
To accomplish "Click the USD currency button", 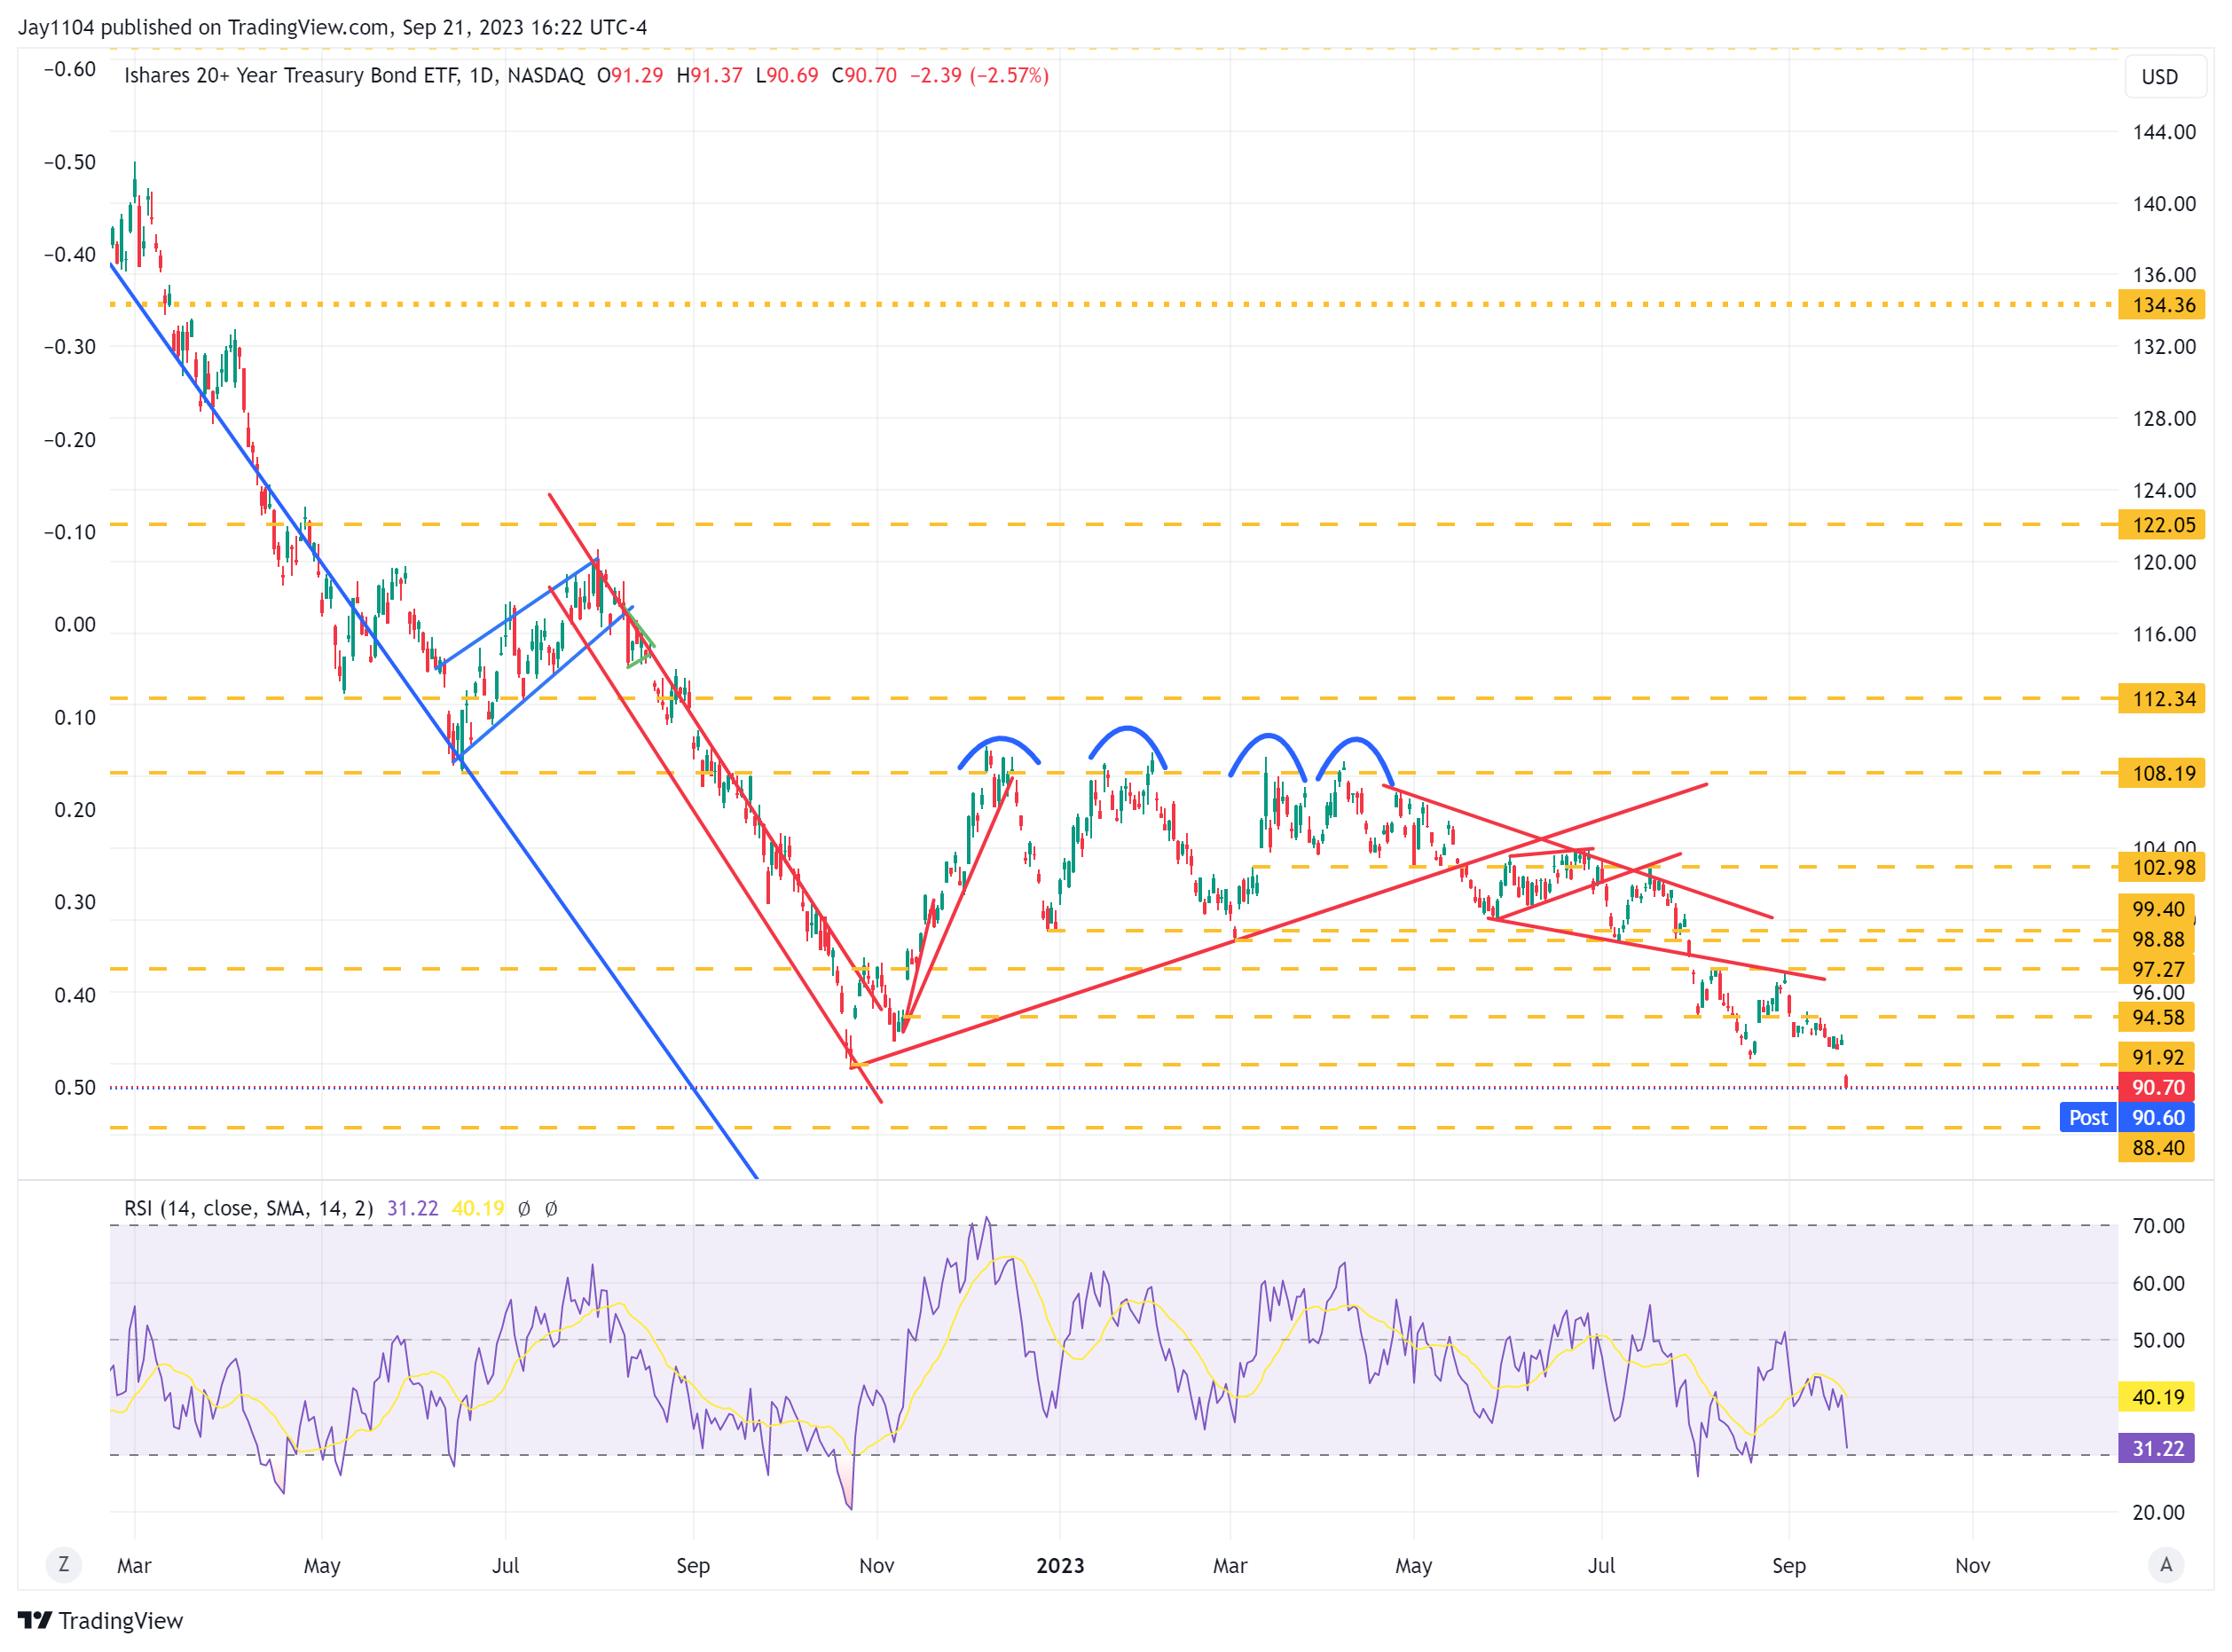I will [2164, 77].
